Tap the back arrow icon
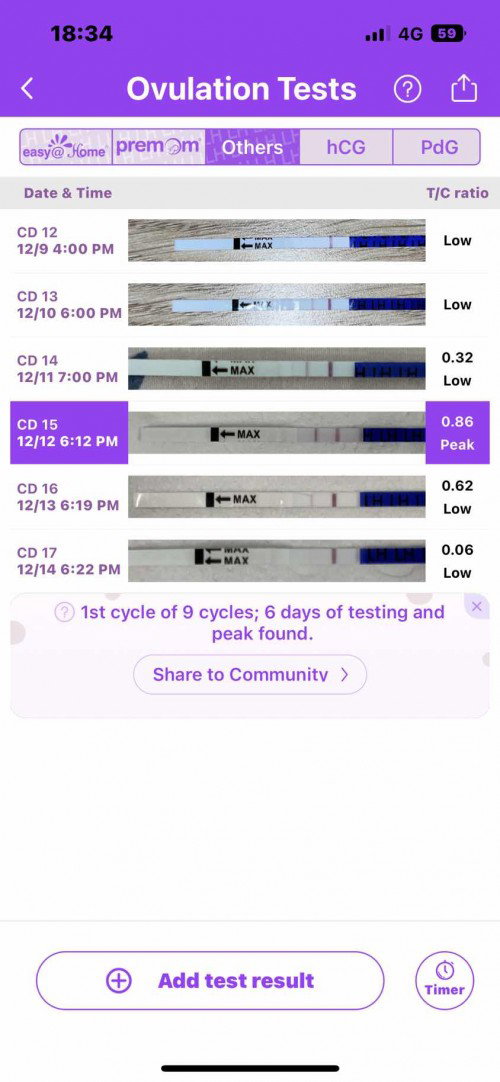 27,89
